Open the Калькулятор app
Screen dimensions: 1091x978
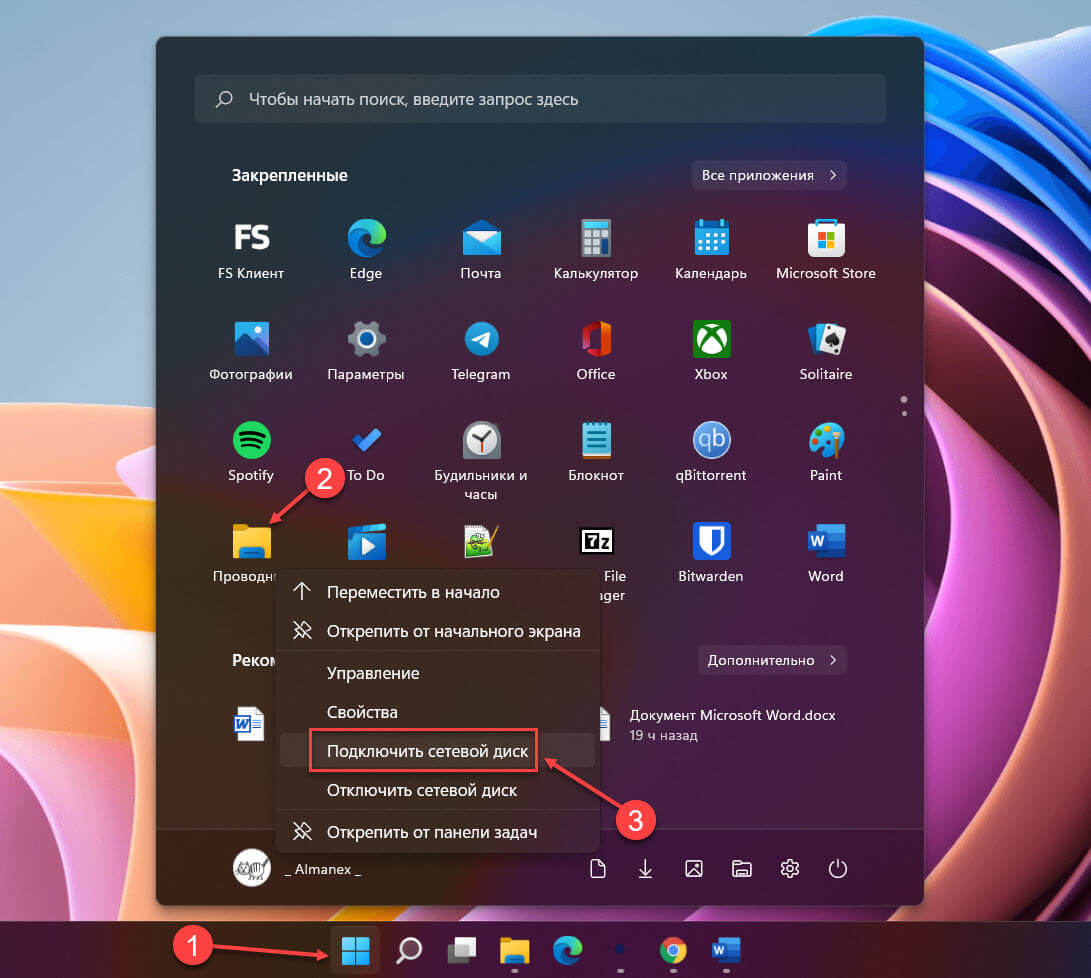click(x=596, y=250)
